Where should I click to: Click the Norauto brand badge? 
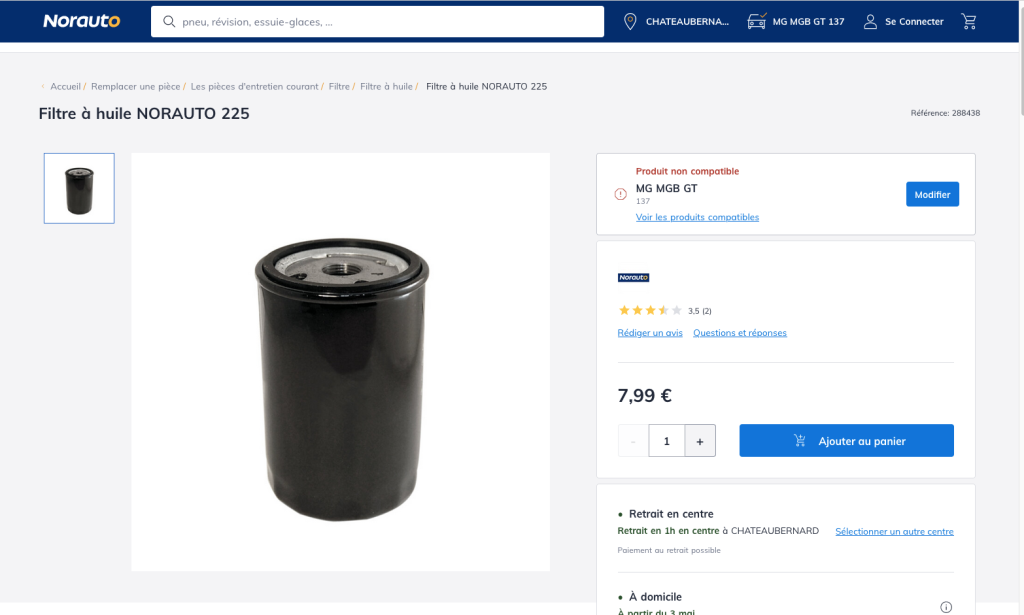633,277
